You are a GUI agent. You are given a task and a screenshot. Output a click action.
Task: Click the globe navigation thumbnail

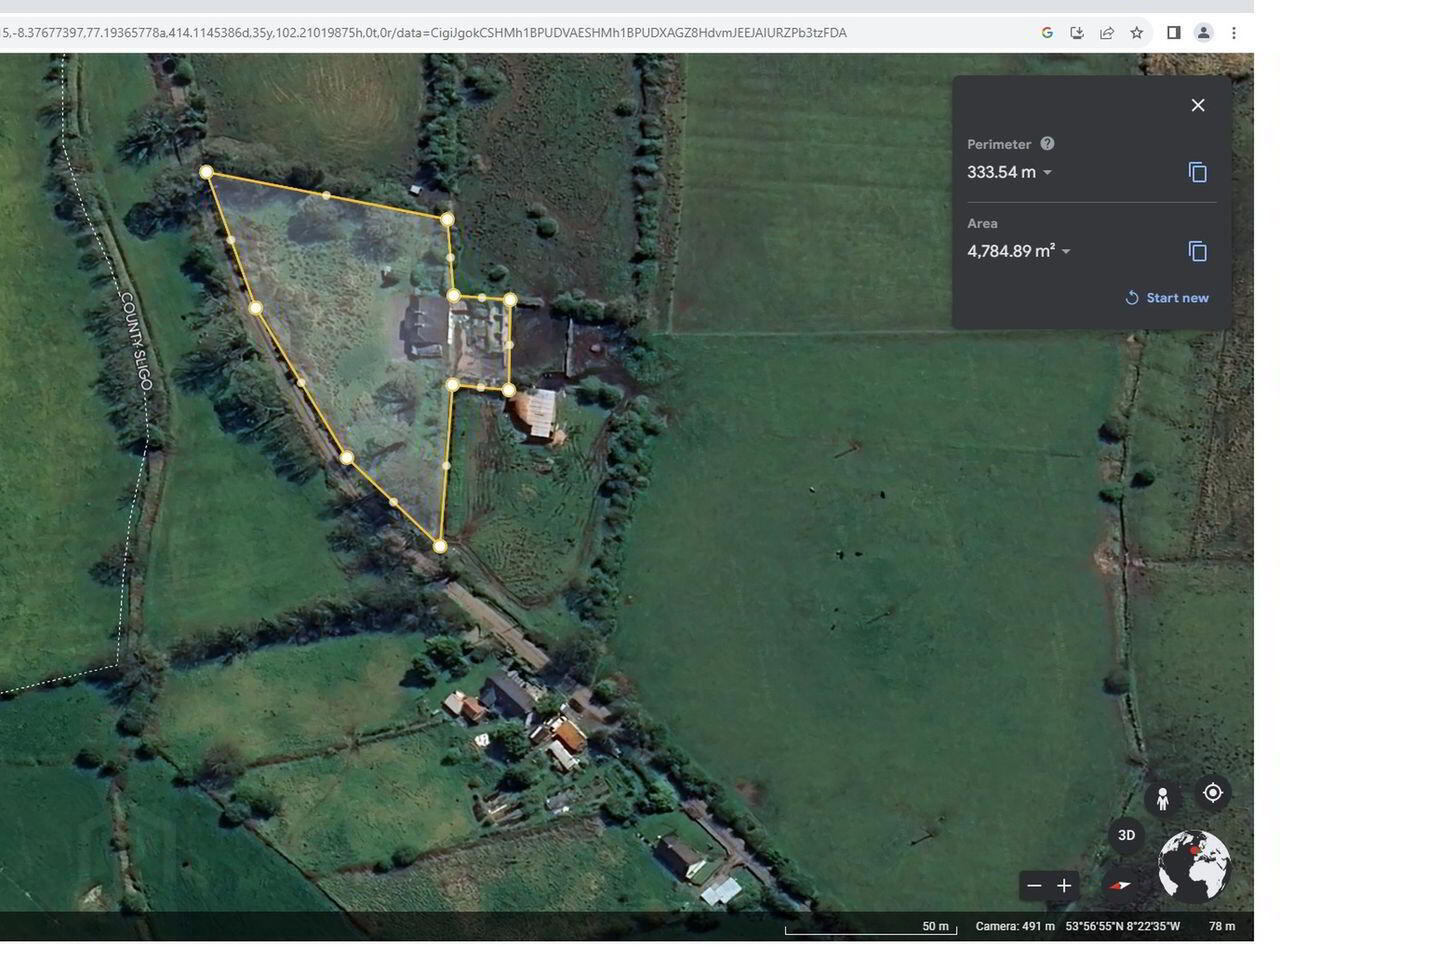[x=1194, y=866]
